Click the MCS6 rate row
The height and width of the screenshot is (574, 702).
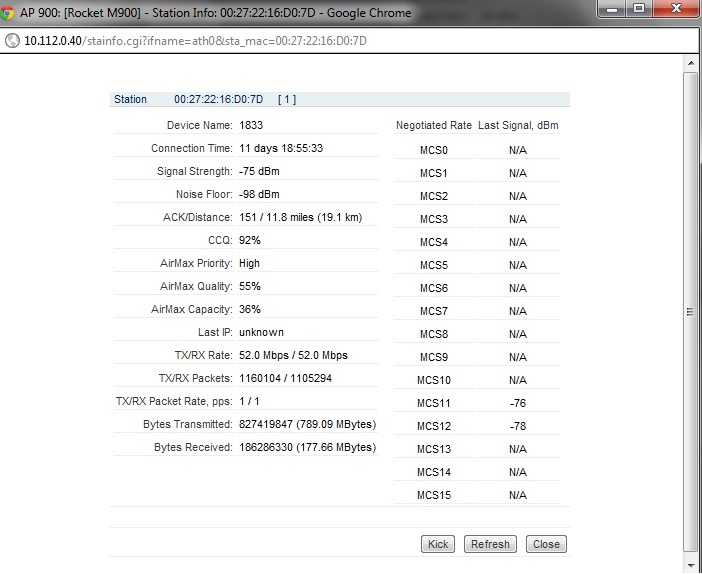(477, 288)
